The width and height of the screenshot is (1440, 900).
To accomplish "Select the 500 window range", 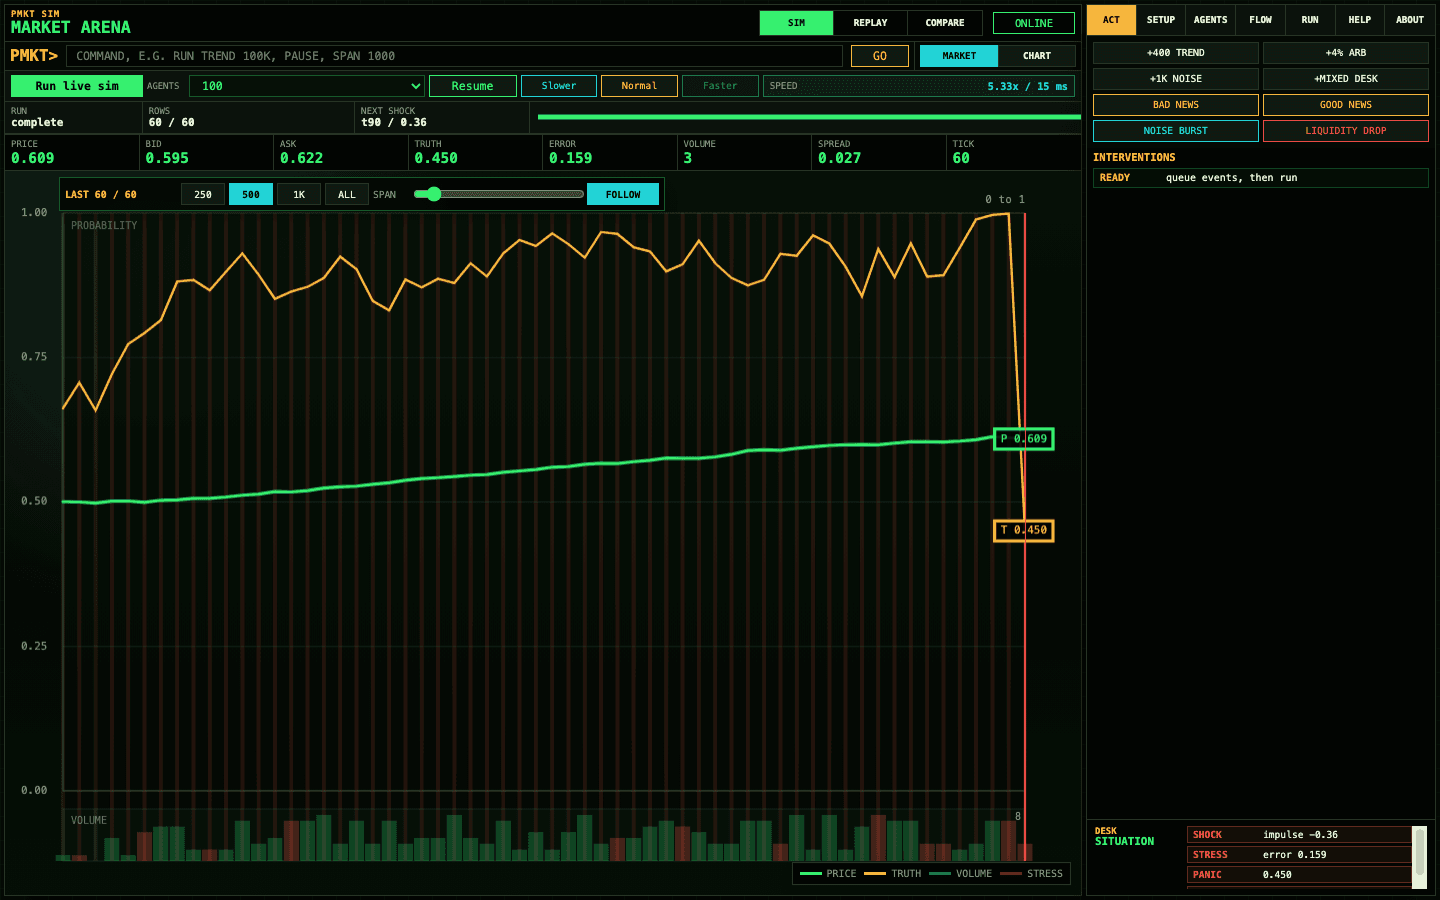I will pyautogui.click(x=251, y=194).
